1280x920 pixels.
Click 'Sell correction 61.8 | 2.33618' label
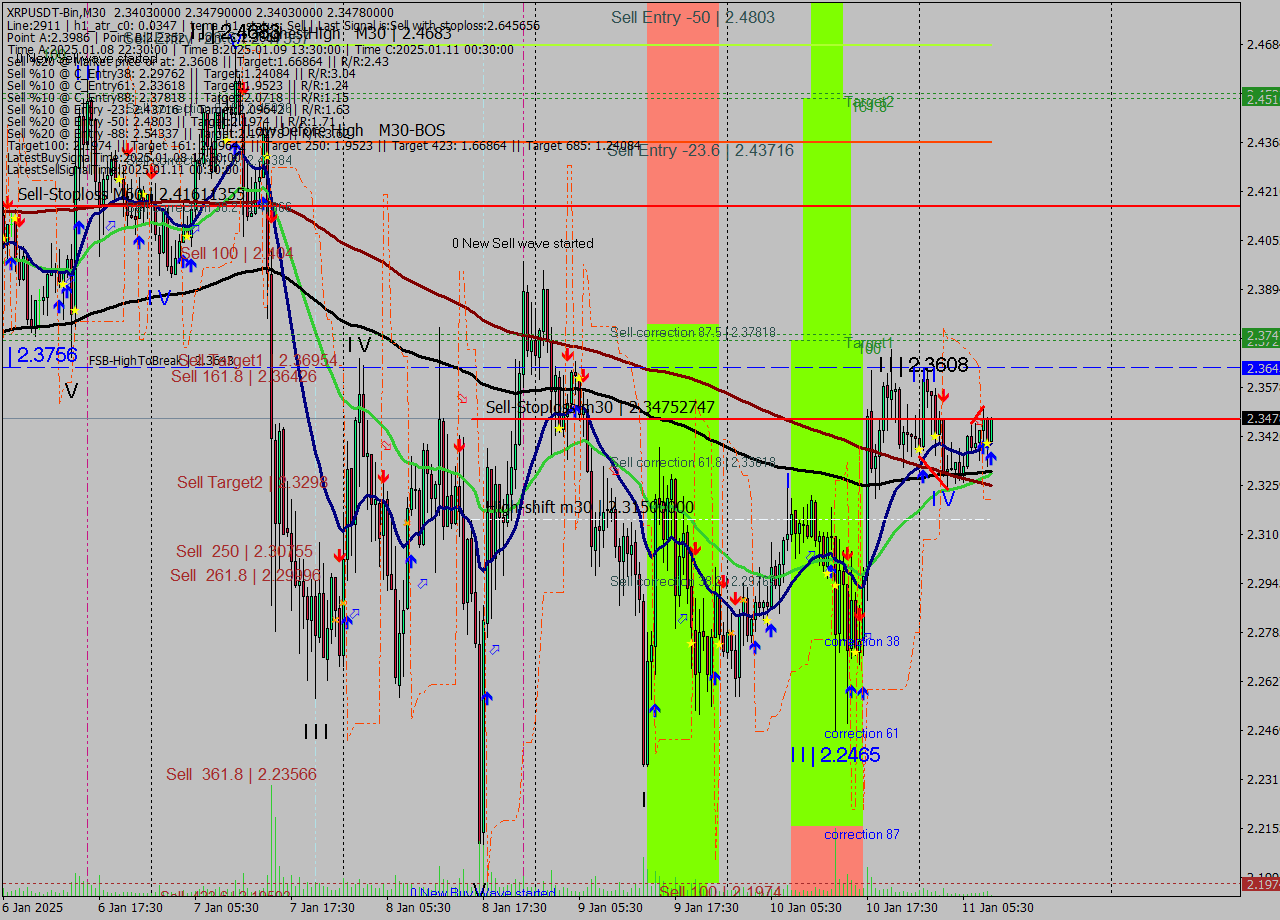tap(693, 462)
